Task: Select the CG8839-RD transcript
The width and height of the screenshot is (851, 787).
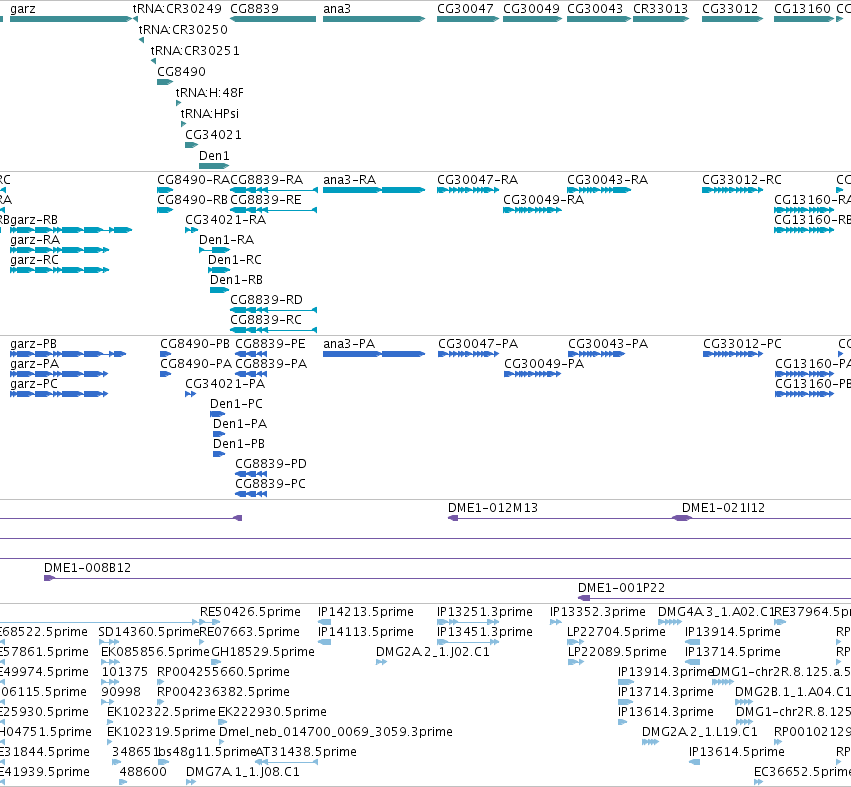Action: pyautogui.click(x=274, y=310)
